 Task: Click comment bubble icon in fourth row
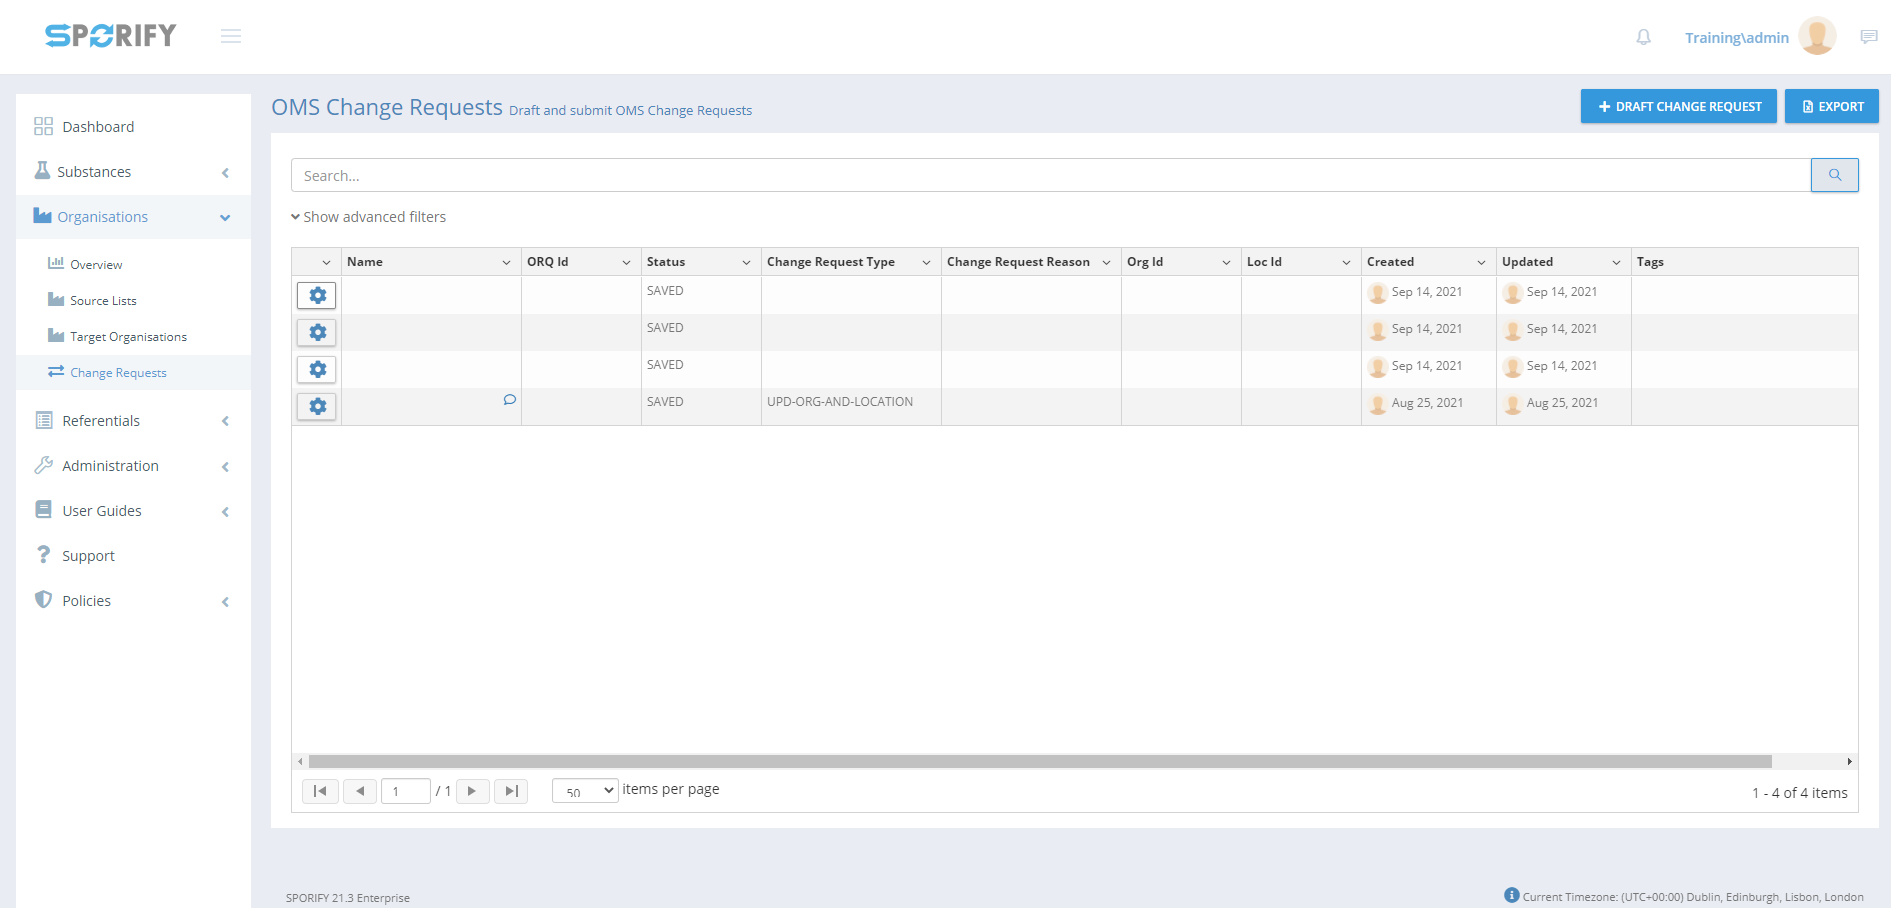coord(509,400)
